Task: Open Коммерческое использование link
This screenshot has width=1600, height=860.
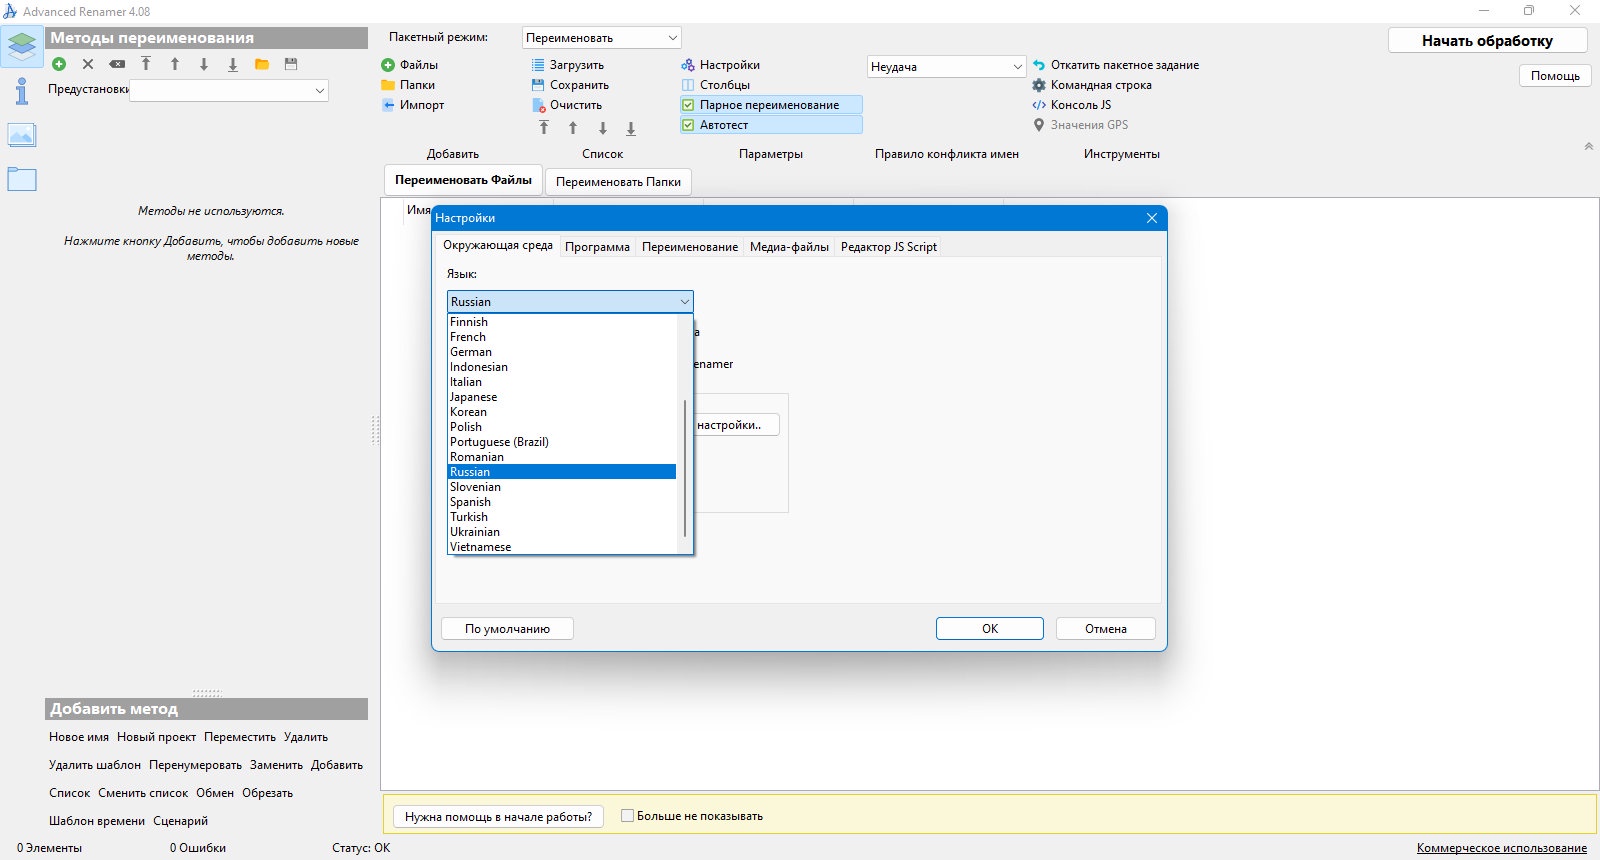Action: [x=1502, y=848]
